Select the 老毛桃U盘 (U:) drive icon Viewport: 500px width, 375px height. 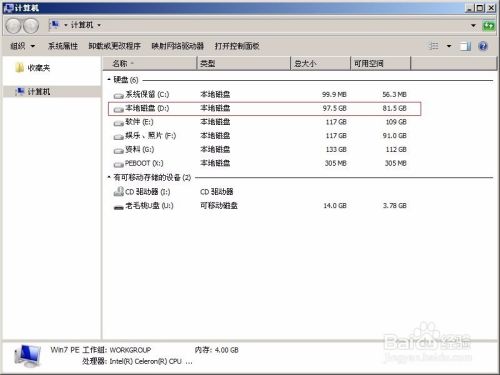click(x=118, y=207)
